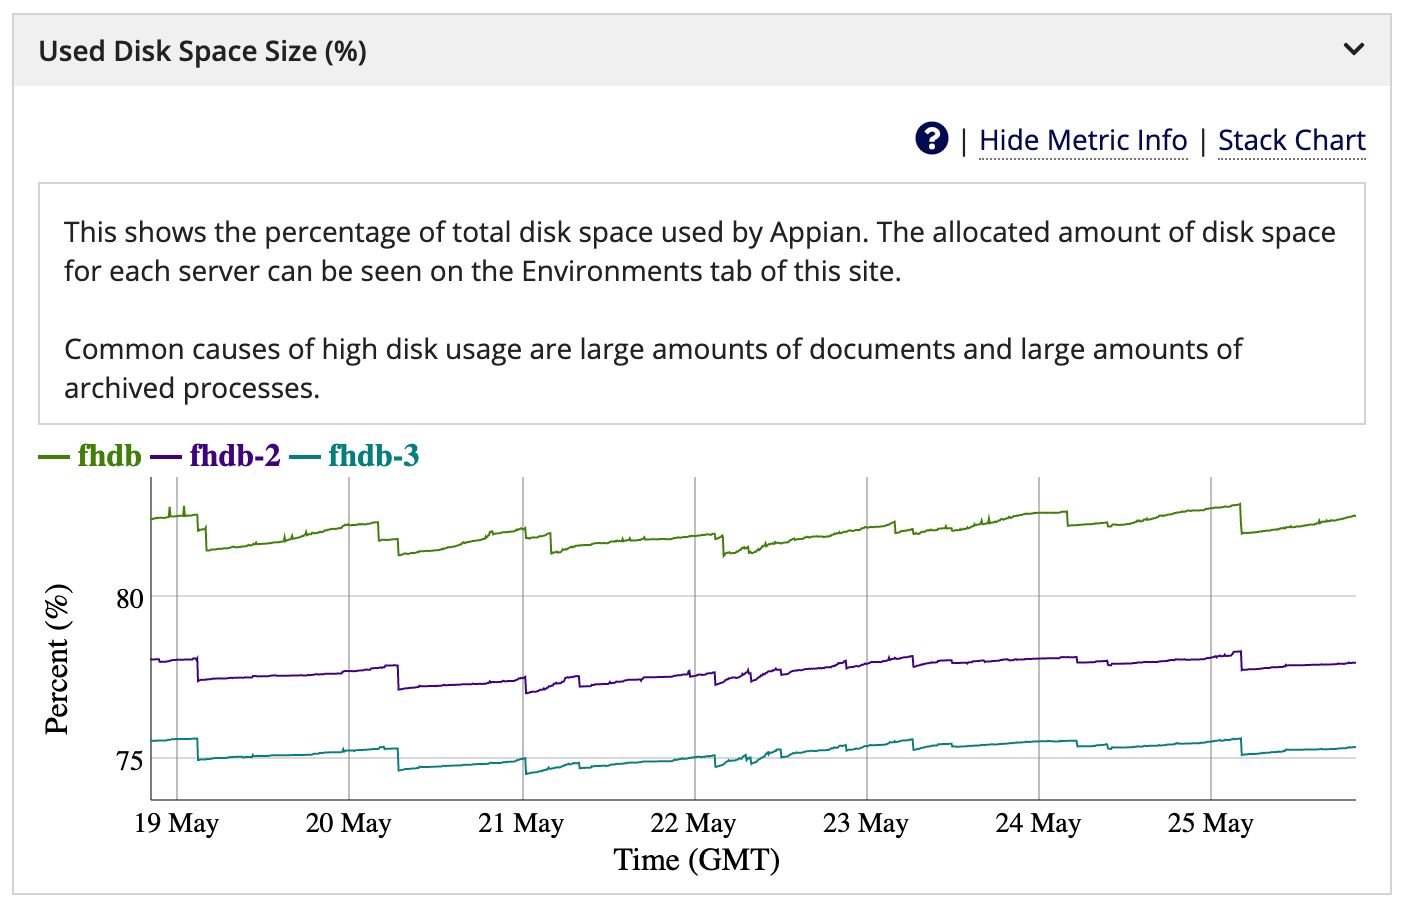The image size is (1408, 914).
Task: Click the metric description starting 'This shows the percentage'
Action: click(x=700, y=252)
